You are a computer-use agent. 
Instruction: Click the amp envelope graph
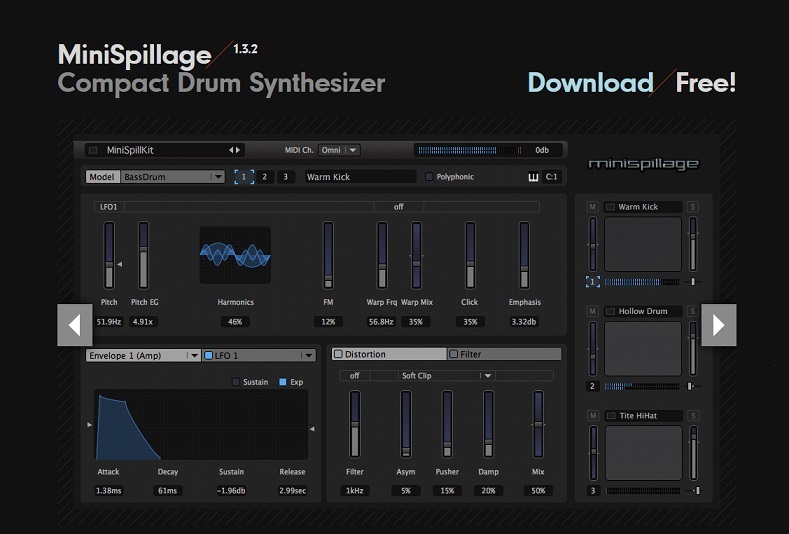coord(201,425)
